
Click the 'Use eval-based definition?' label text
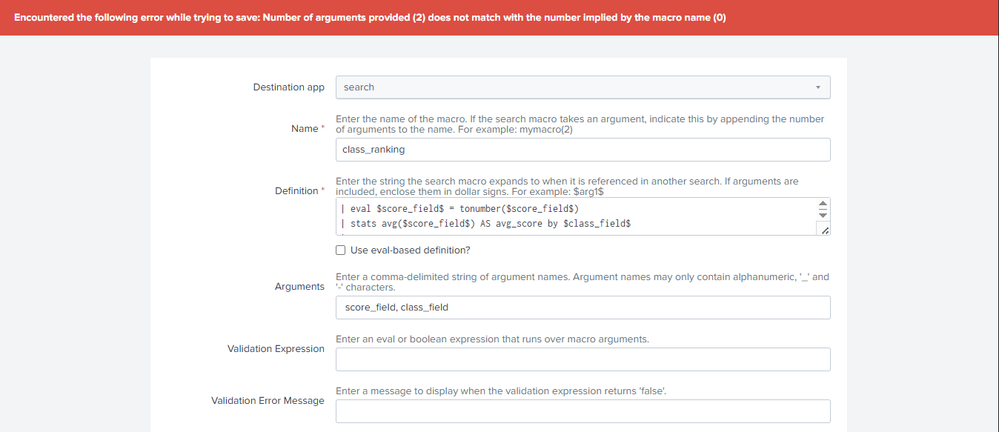coord(410,250)
